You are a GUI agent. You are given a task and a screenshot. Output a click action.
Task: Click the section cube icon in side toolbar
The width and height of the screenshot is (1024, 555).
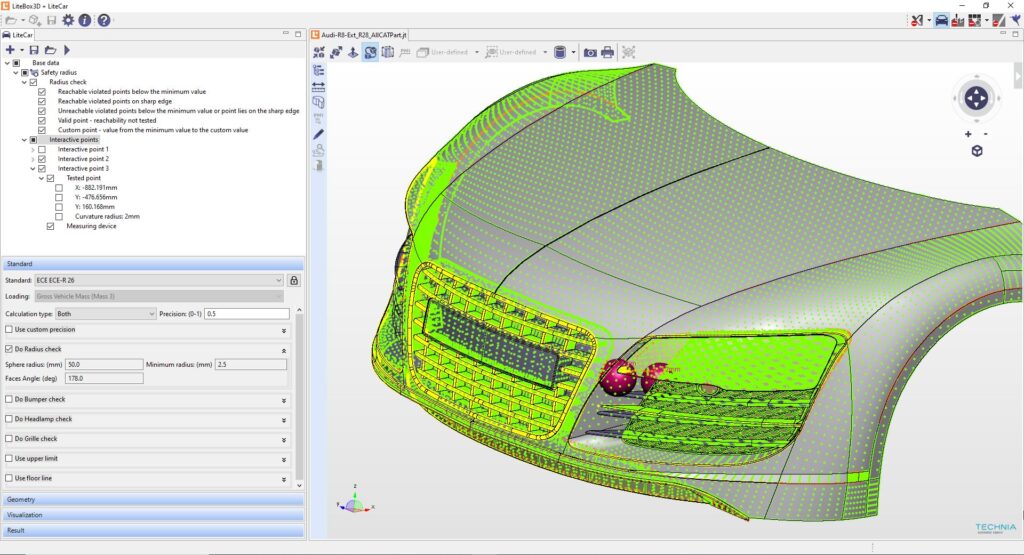[319, 102]
